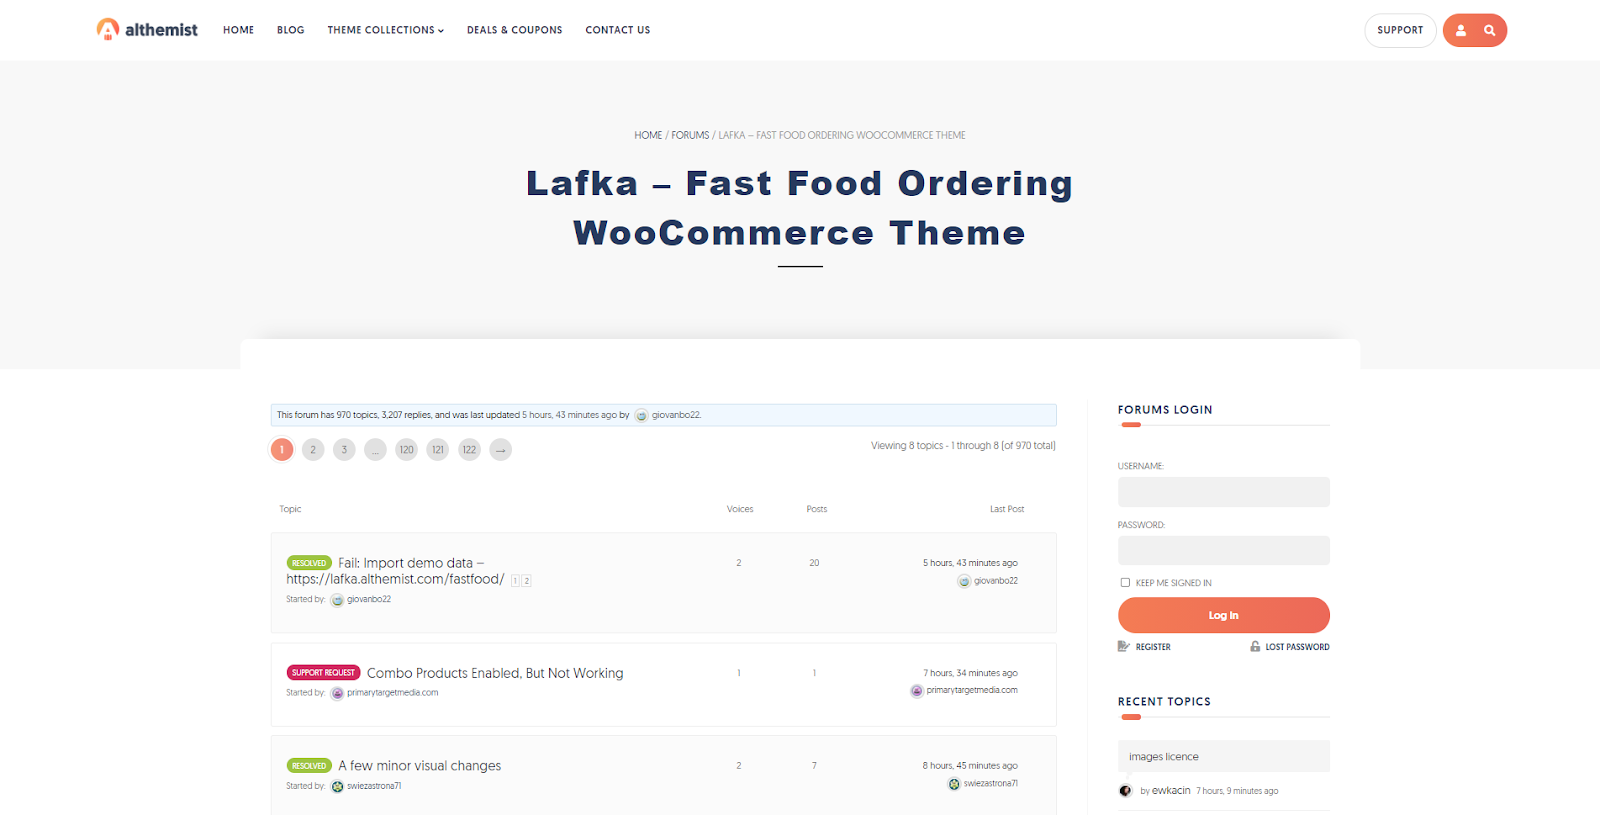Click last poster swiezastrona71 name
Screen dimensions: 1600x815
(x=991, y=784)
